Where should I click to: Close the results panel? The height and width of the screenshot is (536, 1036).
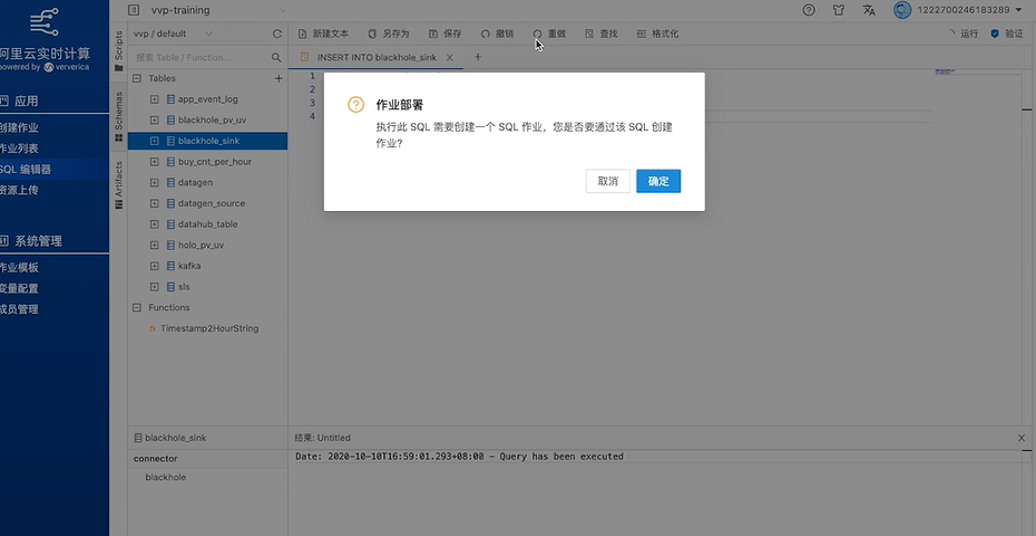pyautogui.click(x=1021, y=438)
